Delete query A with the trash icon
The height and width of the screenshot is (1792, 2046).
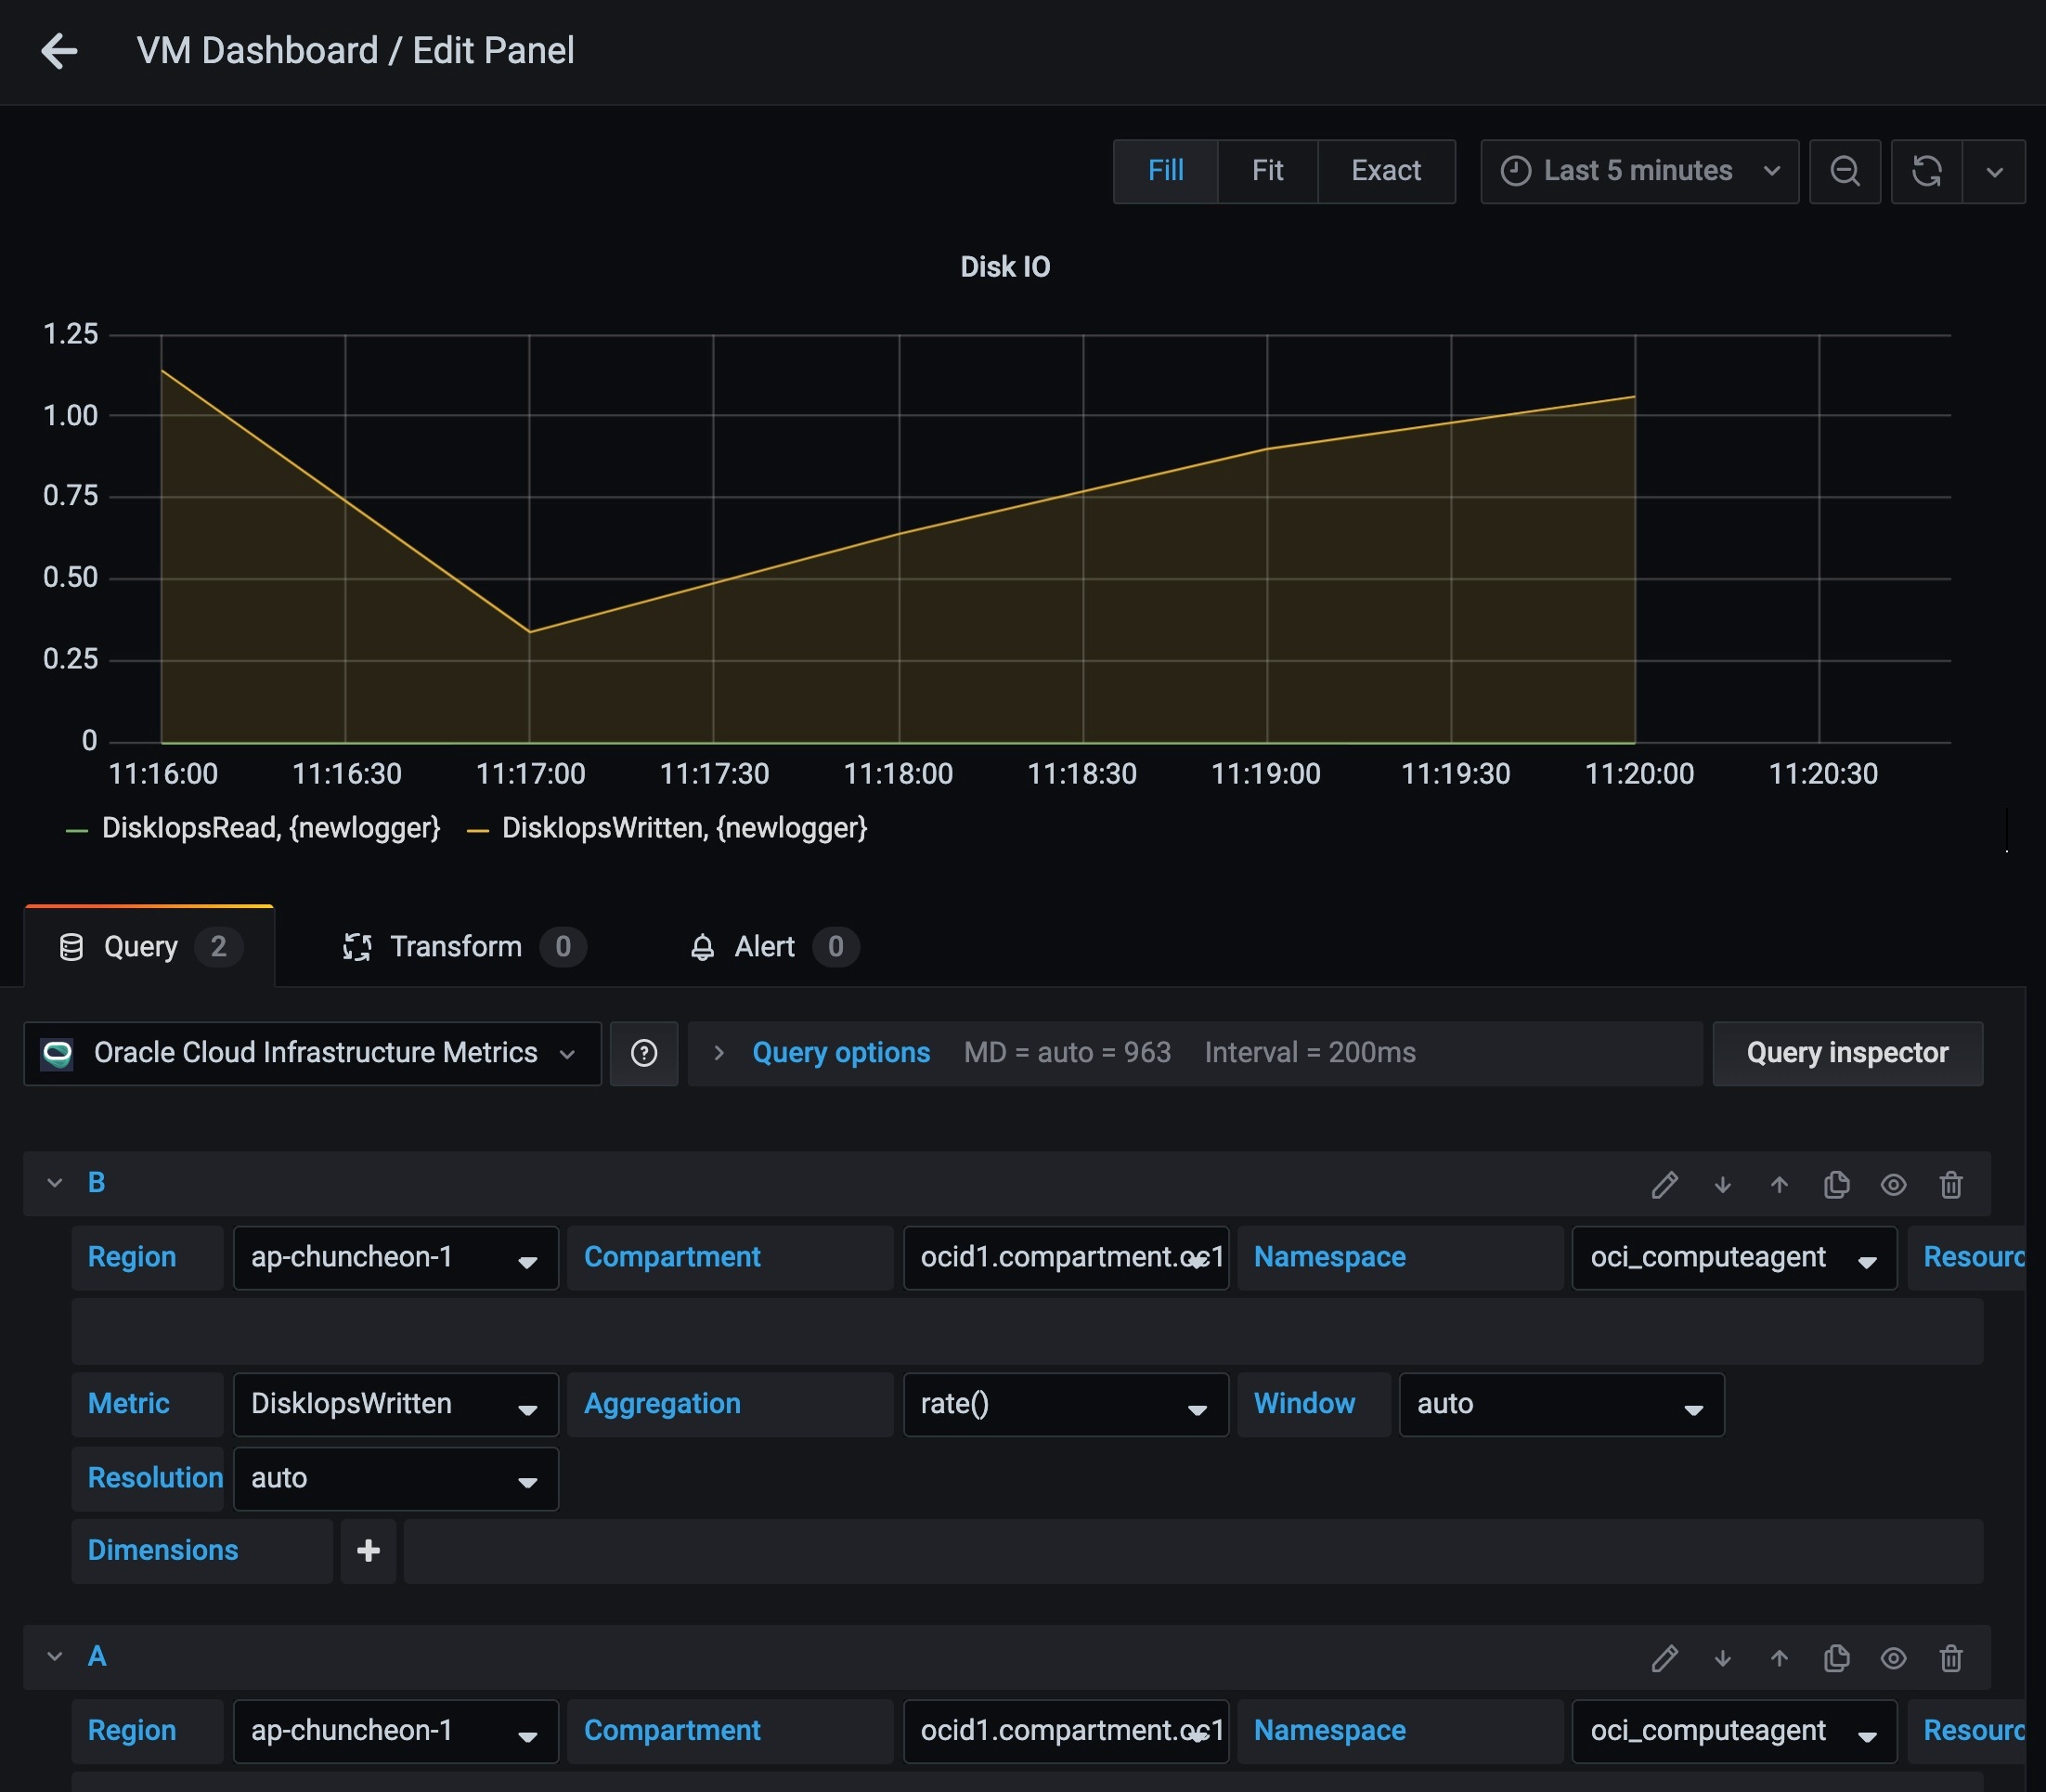[x=1950, y=1658]
